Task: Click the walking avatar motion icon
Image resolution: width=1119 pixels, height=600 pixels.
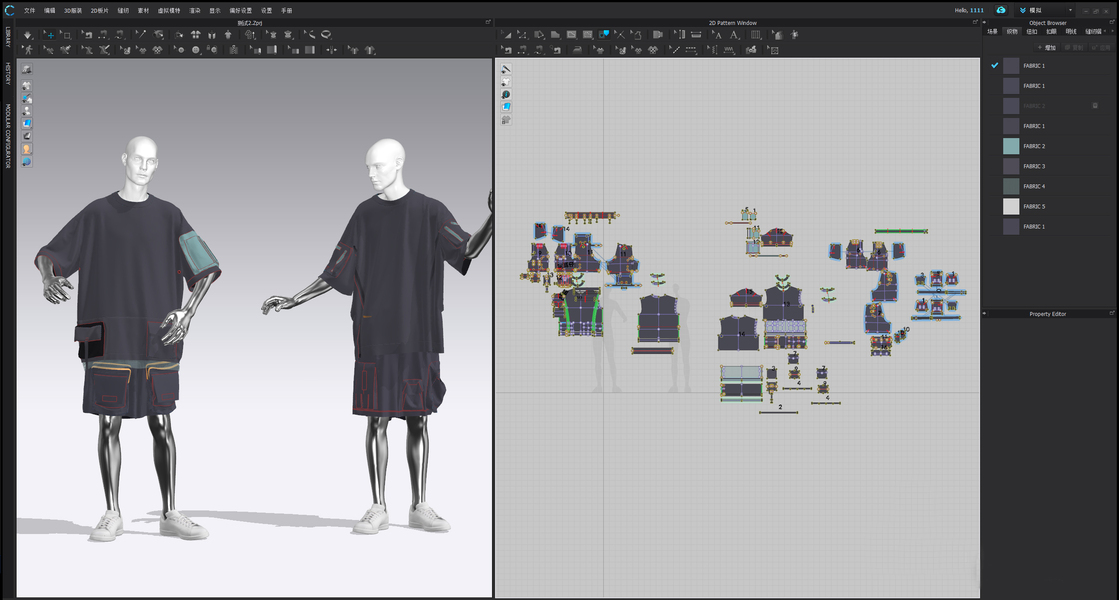Action: point(28,50)
